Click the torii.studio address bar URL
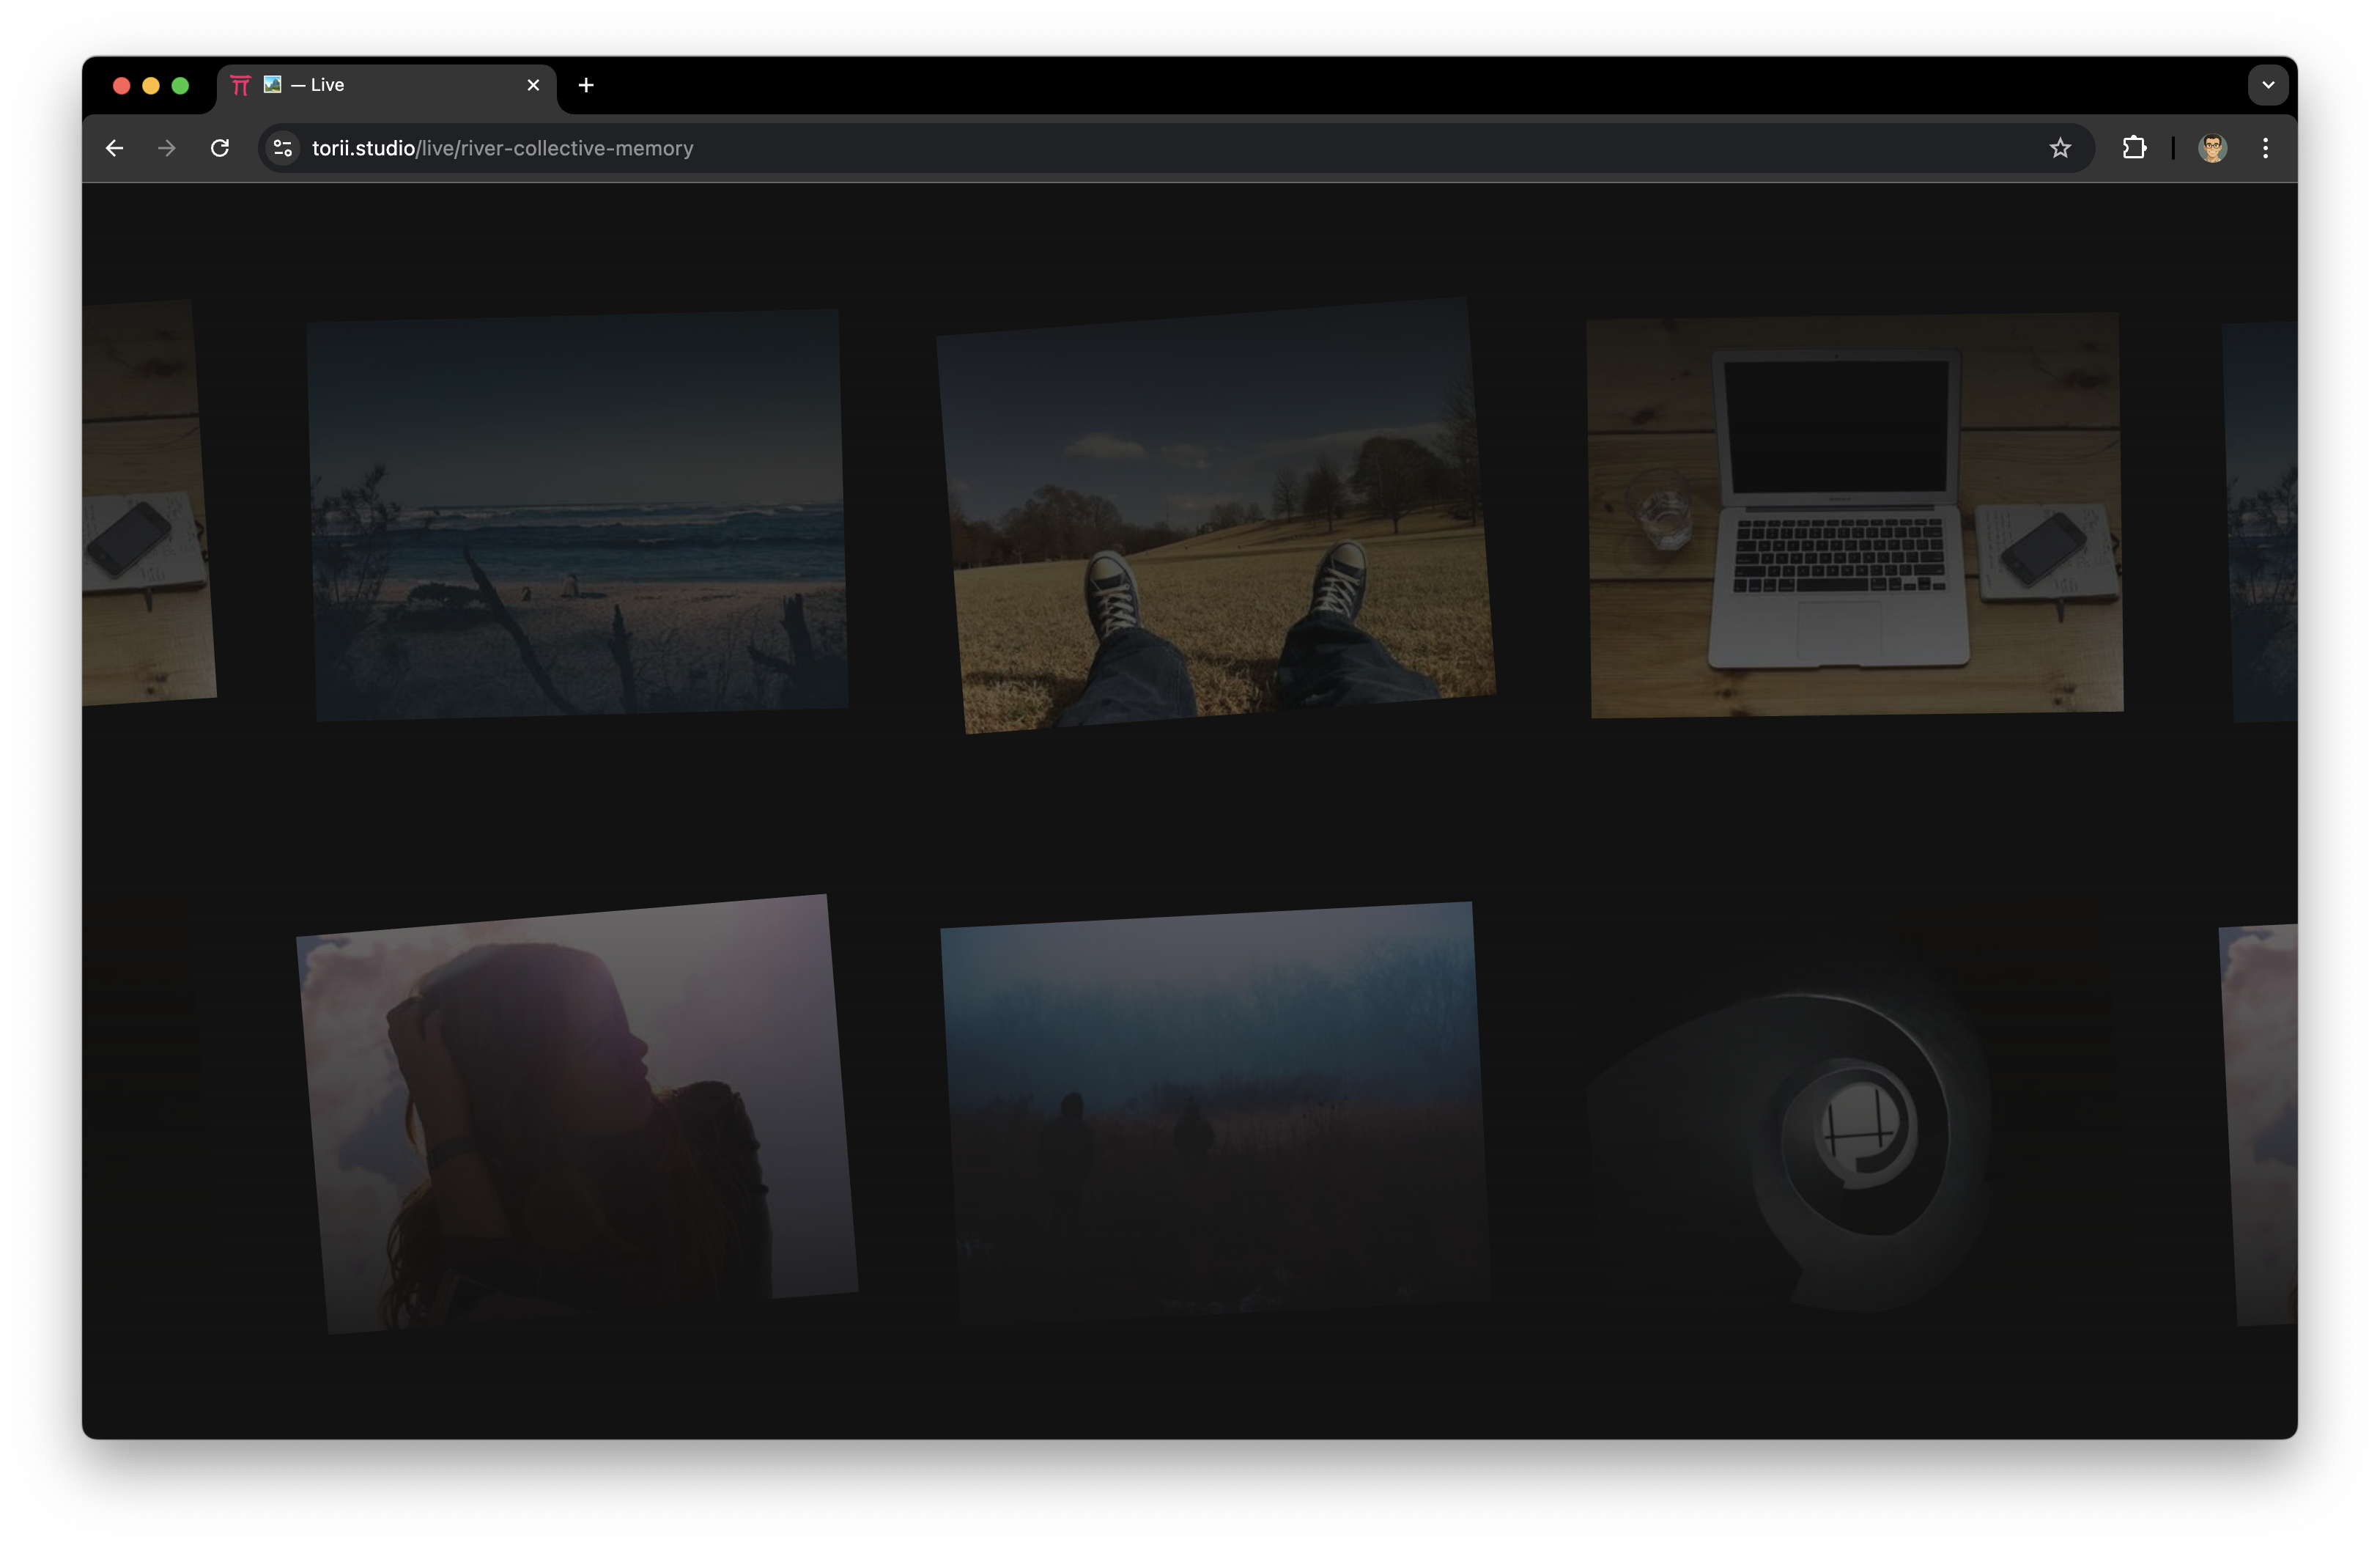This screenshot has height=1548, width=2380. pos(502,148)
